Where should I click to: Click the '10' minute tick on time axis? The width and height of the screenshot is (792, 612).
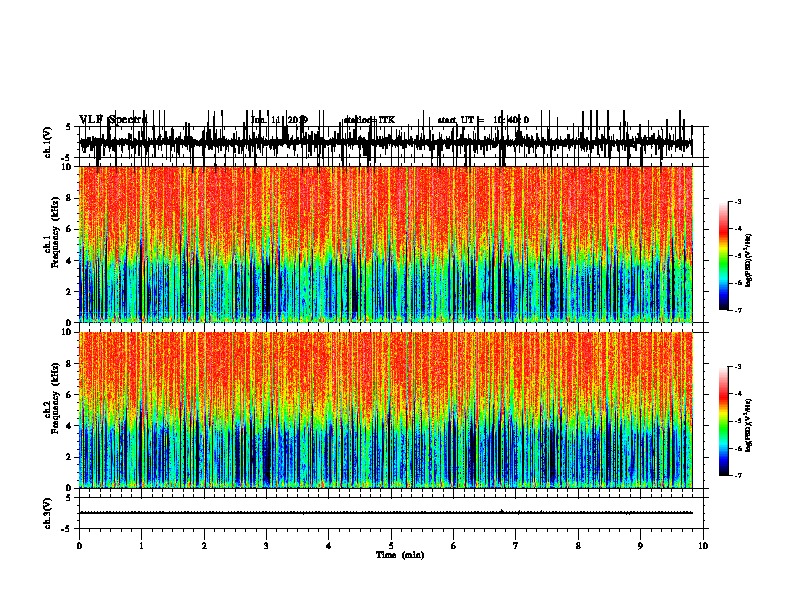[703, 546]
